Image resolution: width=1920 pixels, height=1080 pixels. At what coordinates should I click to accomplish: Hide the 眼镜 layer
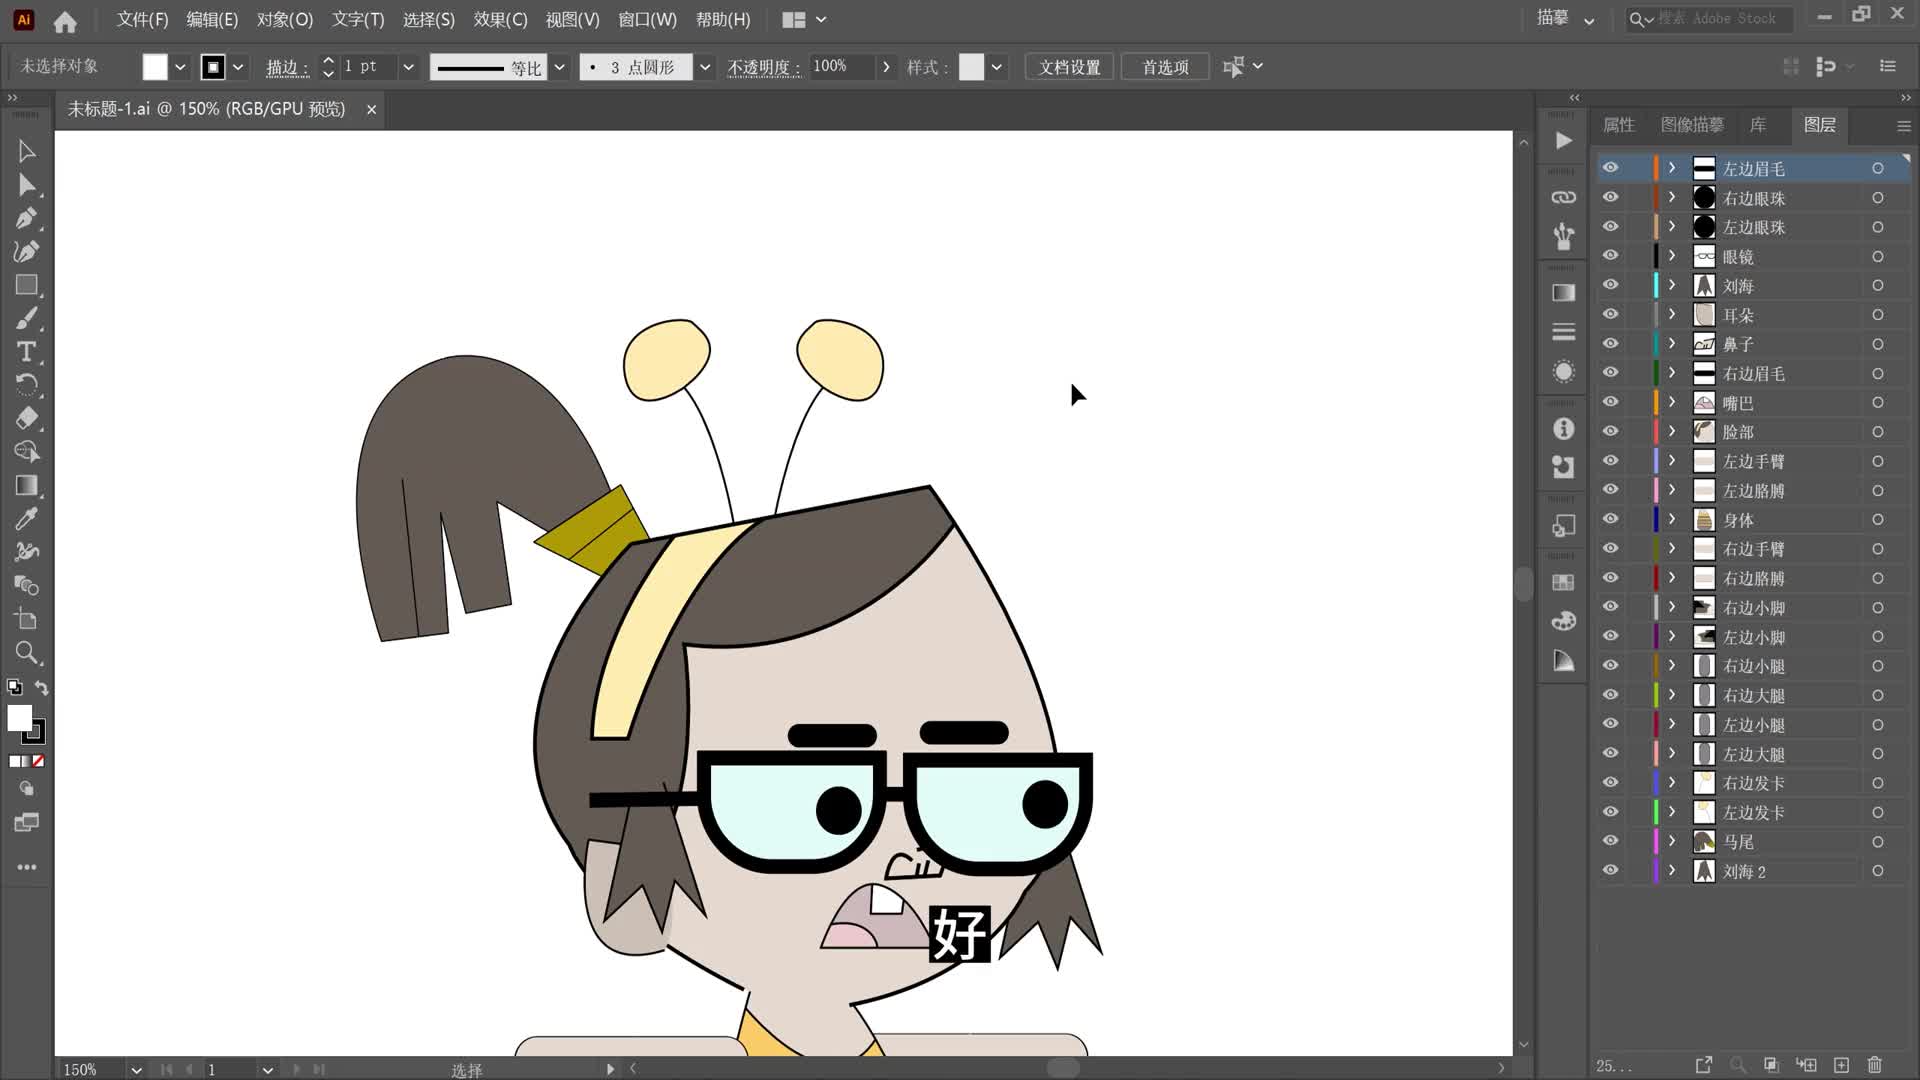click(x=1610, y=256)
